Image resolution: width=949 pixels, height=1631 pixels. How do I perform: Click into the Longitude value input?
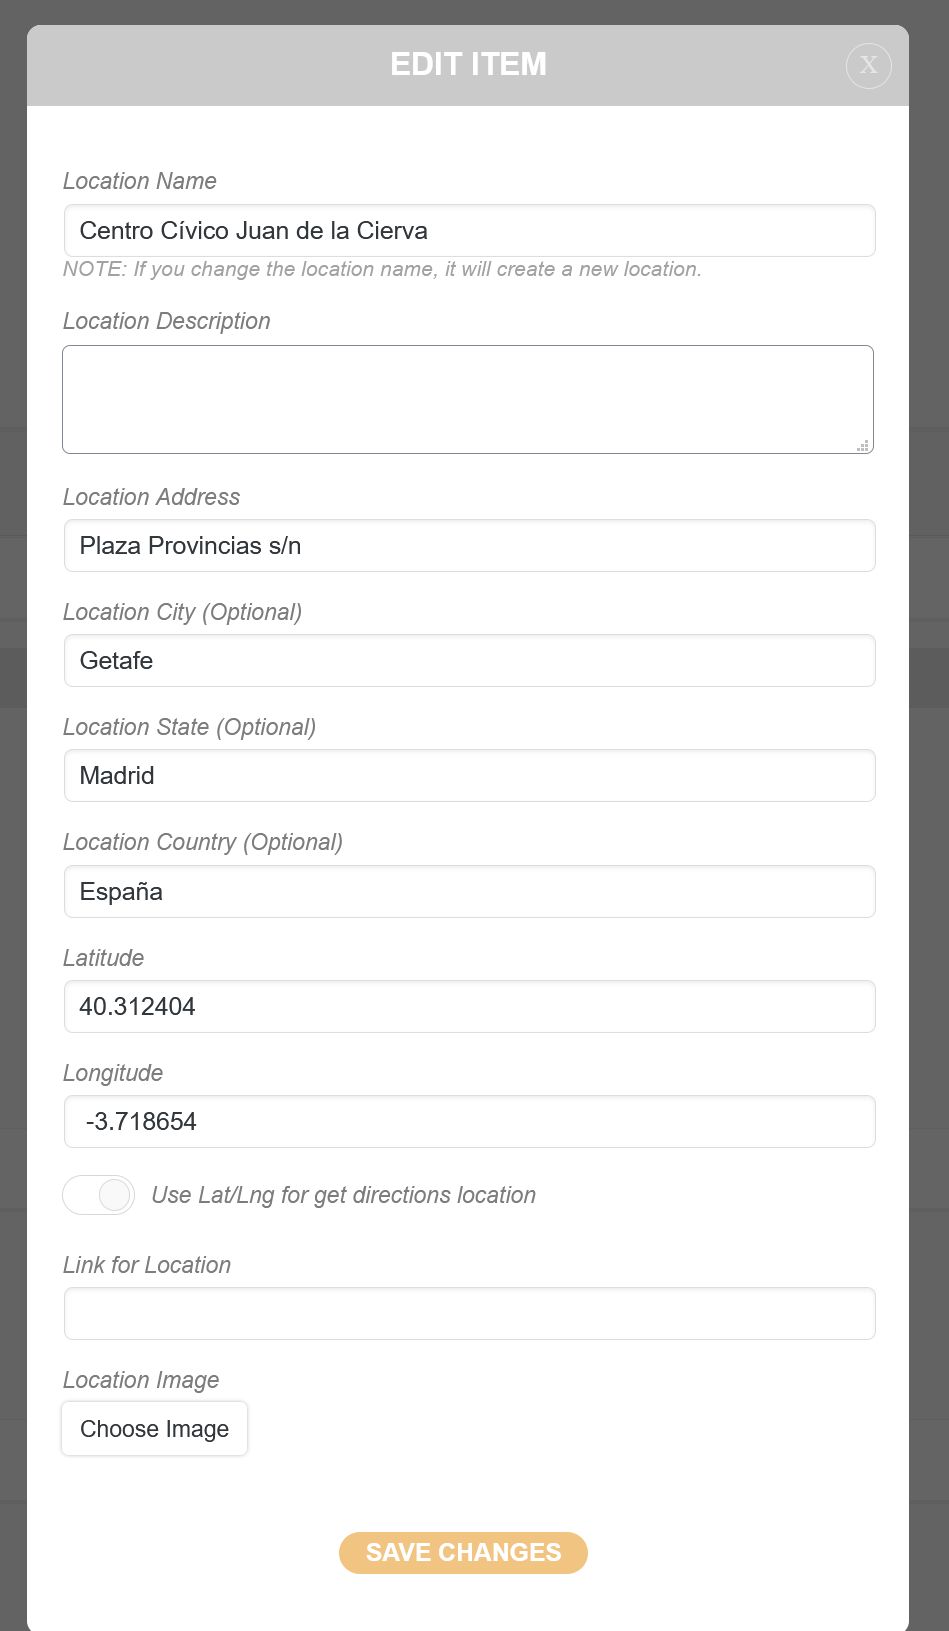[469, 1122]
